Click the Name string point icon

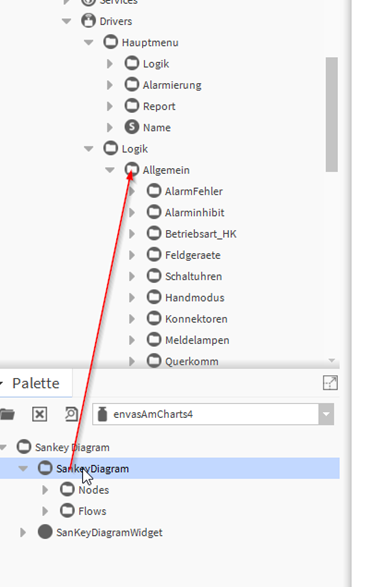[131, 127]
